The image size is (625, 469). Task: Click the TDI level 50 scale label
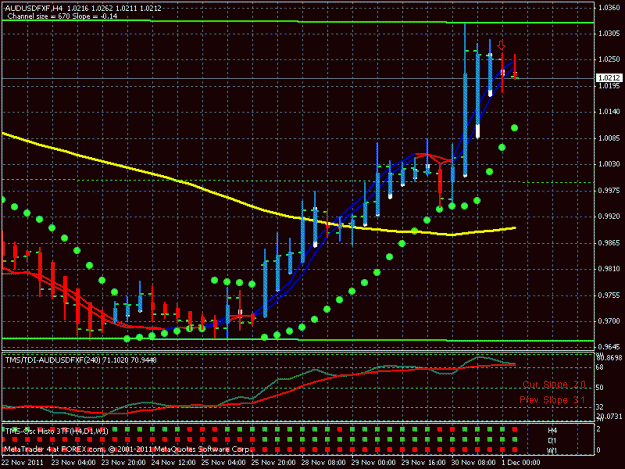(599, 387)
